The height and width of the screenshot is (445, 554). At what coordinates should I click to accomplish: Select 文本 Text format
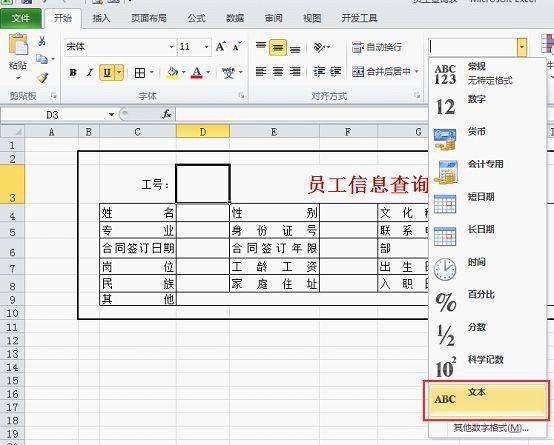tap(487, 400)
